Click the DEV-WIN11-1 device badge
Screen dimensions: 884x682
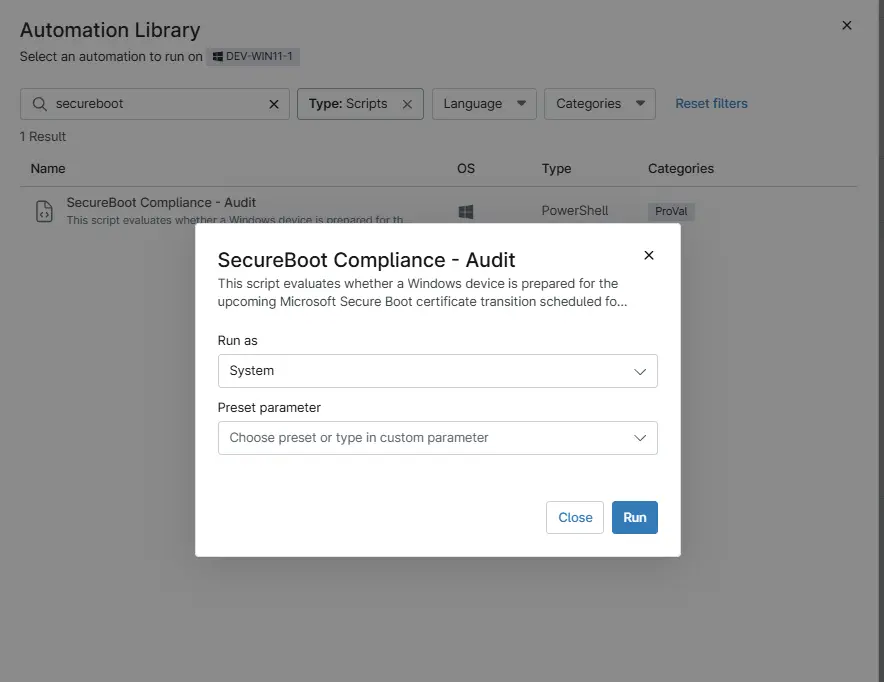point(251,57)
